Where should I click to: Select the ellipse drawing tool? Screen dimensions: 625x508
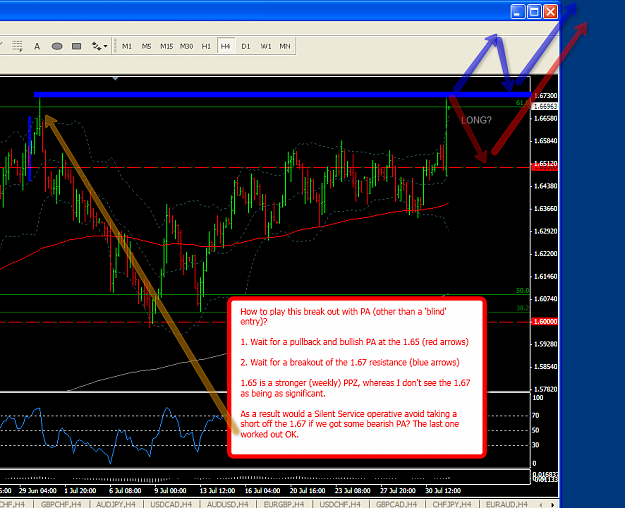[x=57, y=46]
